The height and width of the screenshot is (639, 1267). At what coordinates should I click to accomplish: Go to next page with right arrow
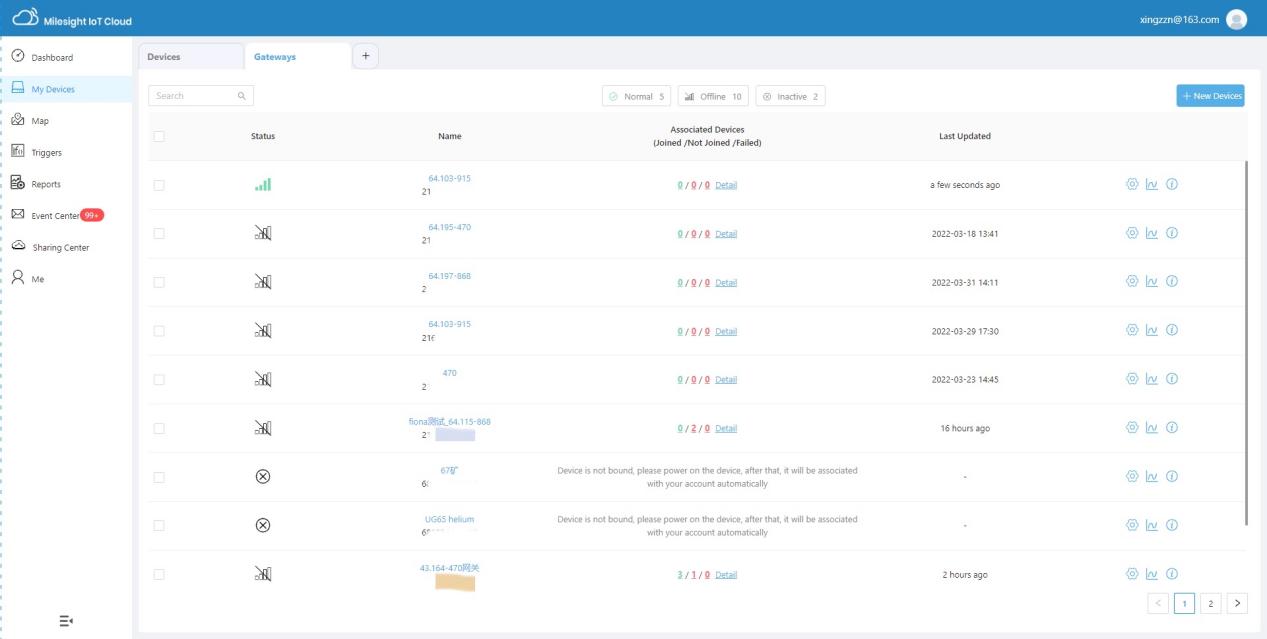point(1237,603)
